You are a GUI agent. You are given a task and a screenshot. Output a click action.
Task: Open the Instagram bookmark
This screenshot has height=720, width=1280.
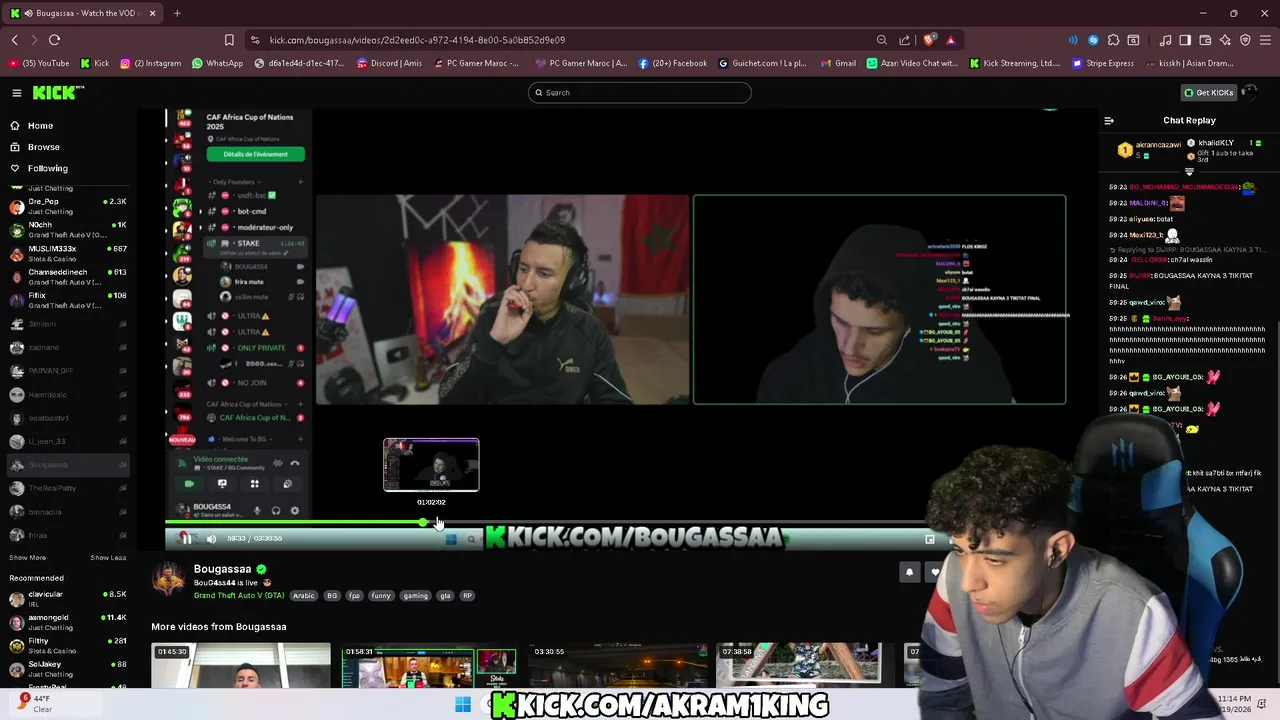(x=151, y=63)
